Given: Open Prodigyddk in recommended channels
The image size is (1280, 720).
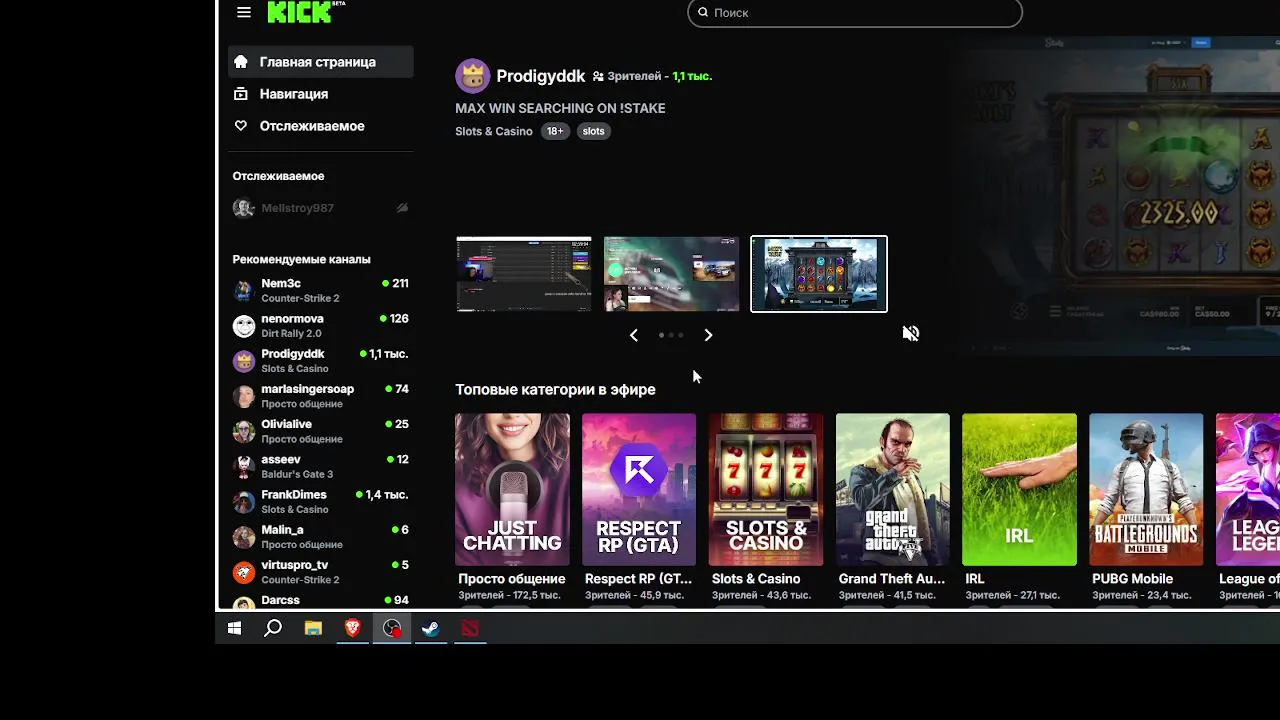Looking at the screenshot, I should [x=320, y=360].
